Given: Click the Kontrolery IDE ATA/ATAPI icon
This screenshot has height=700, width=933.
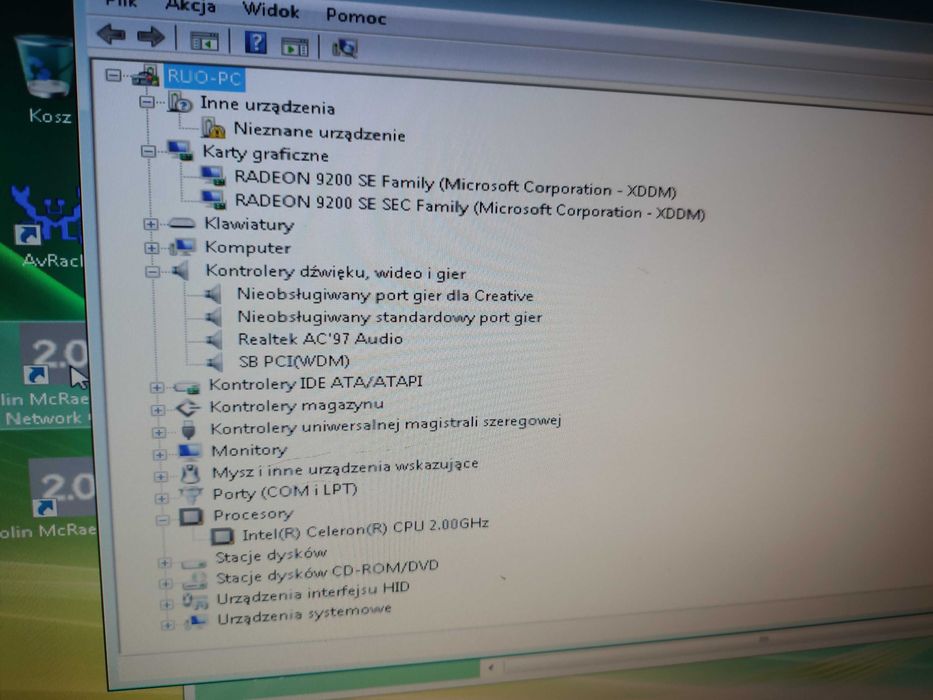Looking at the screenshot, I should coord(187,388).
